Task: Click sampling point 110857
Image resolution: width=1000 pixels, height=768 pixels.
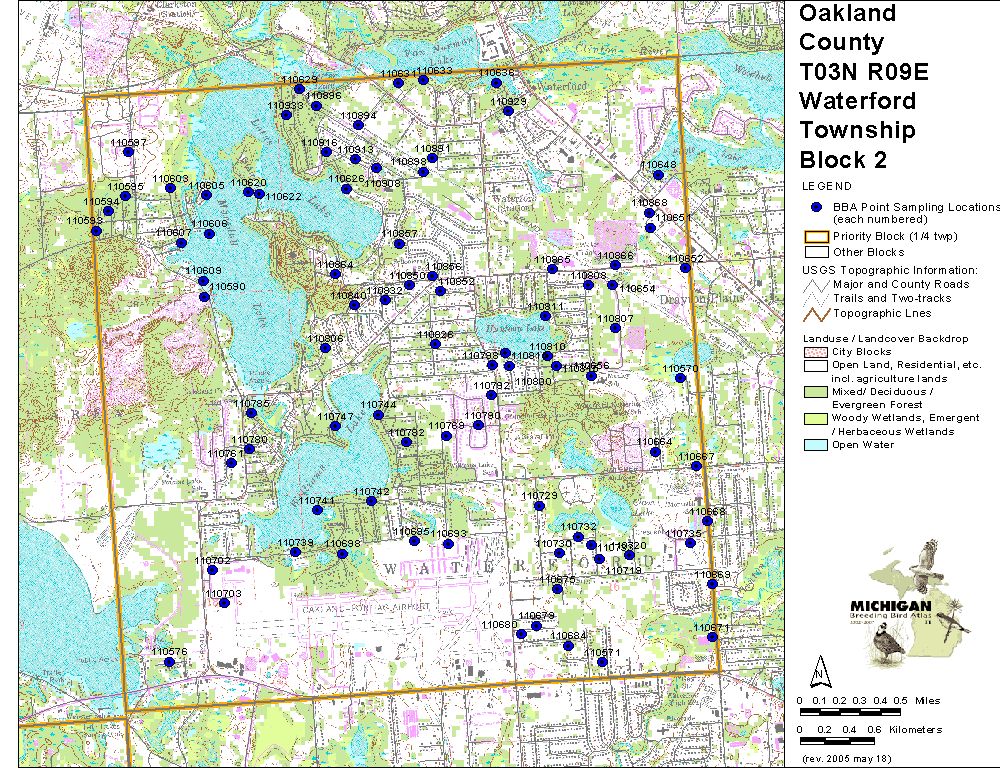Action: click(399, 242)
